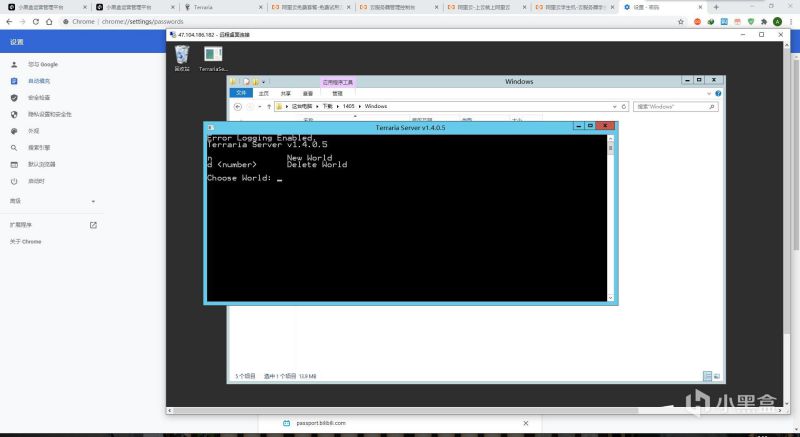Add a new Chrome tab with plus button
Screen dimensions: 800x437
tap(716, 7)
